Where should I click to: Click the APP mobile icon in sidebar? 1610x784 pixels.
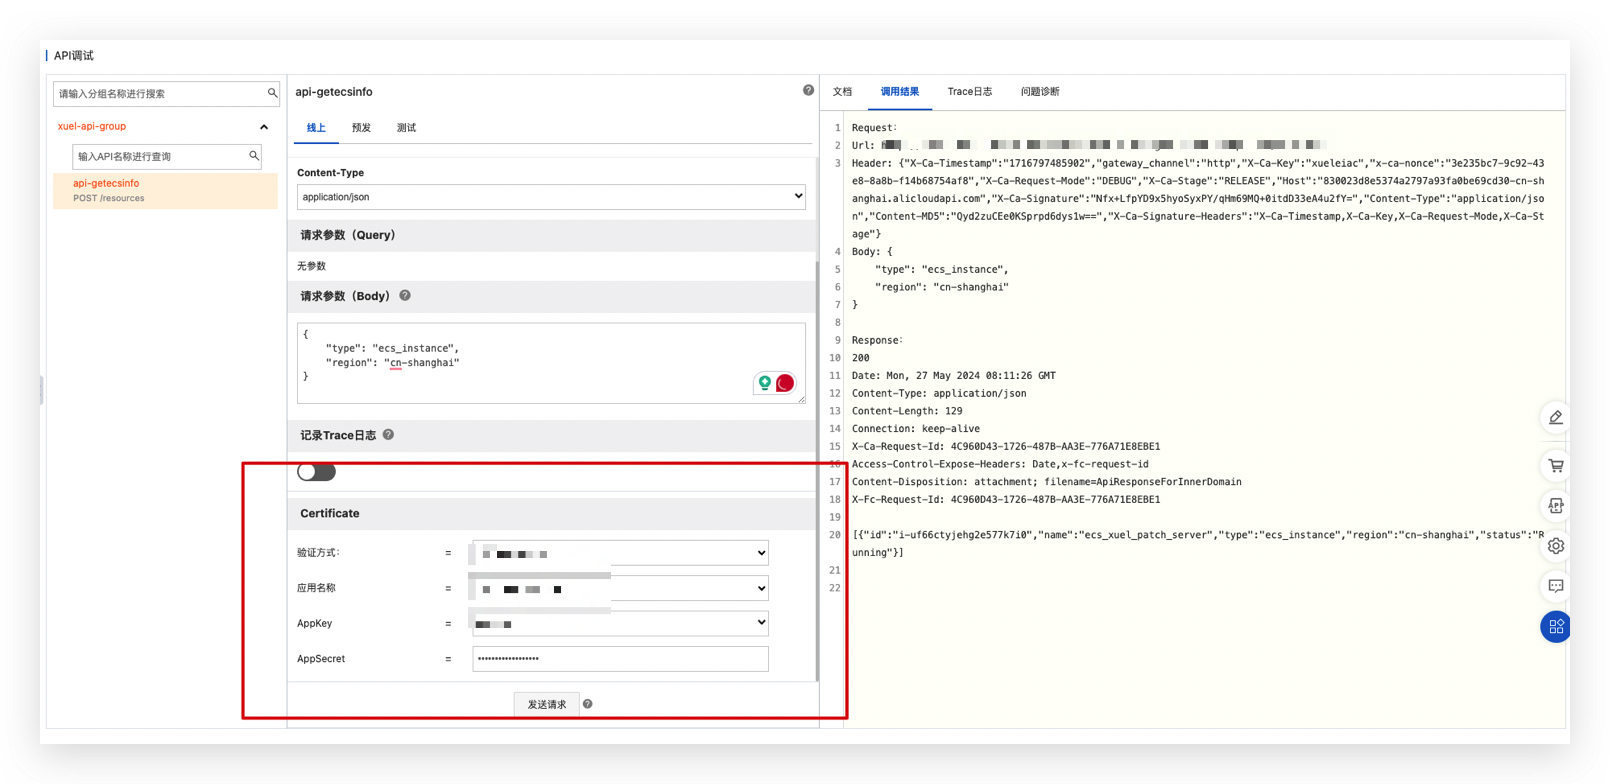[1555, 506]
